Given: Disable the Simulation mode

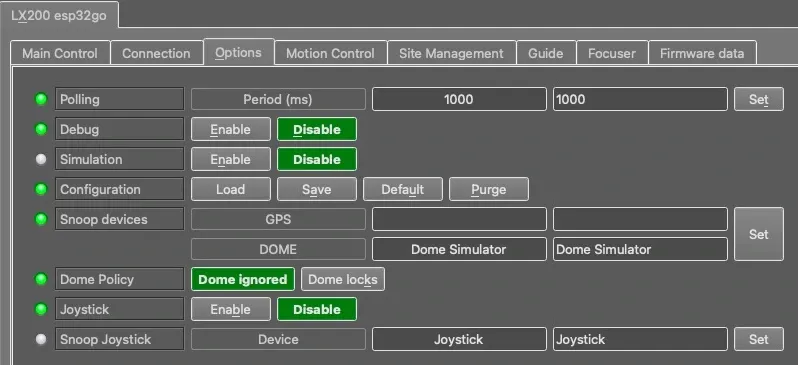Looking at the screenshot, I should 317,159.
